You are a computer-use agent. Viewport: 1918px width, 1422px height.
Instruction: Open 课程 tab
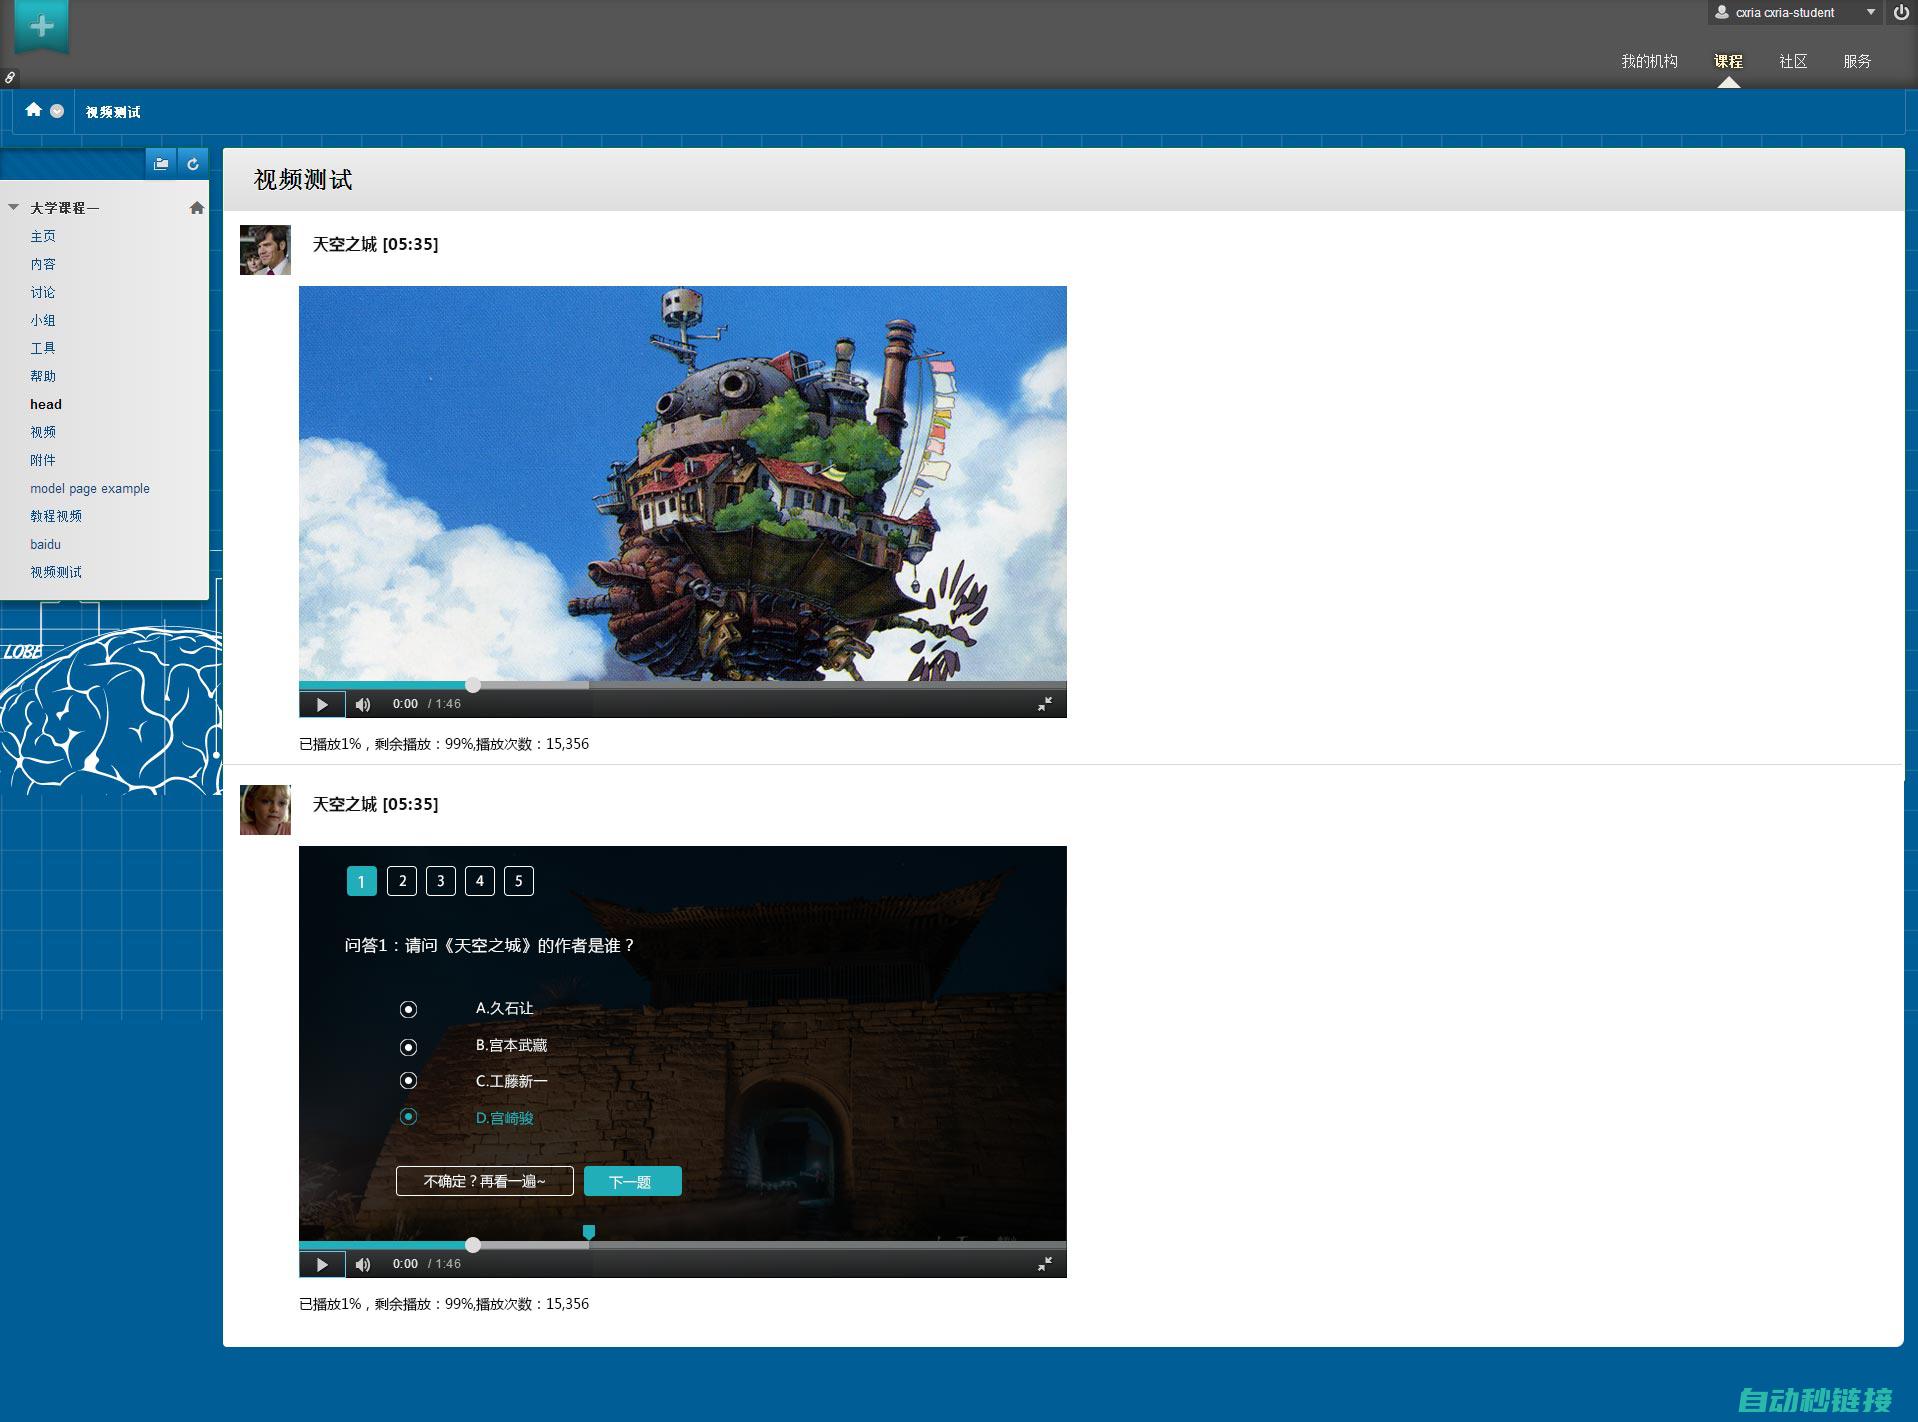1728,61
